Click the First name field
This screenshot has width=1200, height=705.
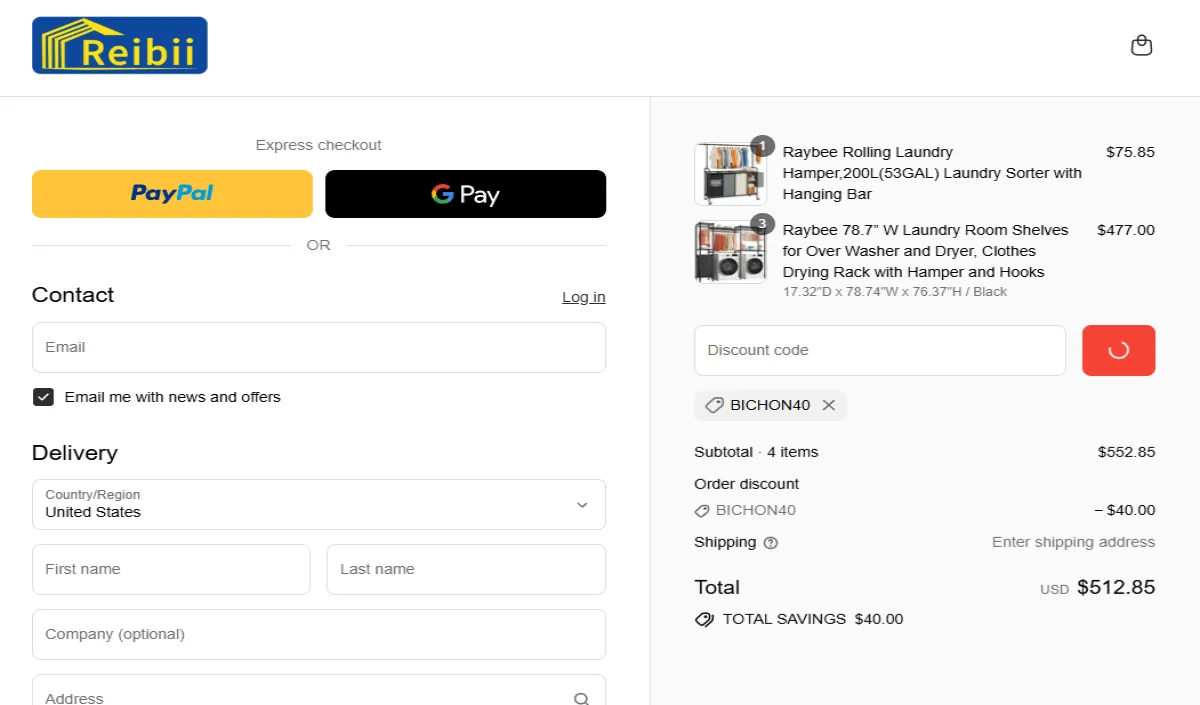(171, 569)
